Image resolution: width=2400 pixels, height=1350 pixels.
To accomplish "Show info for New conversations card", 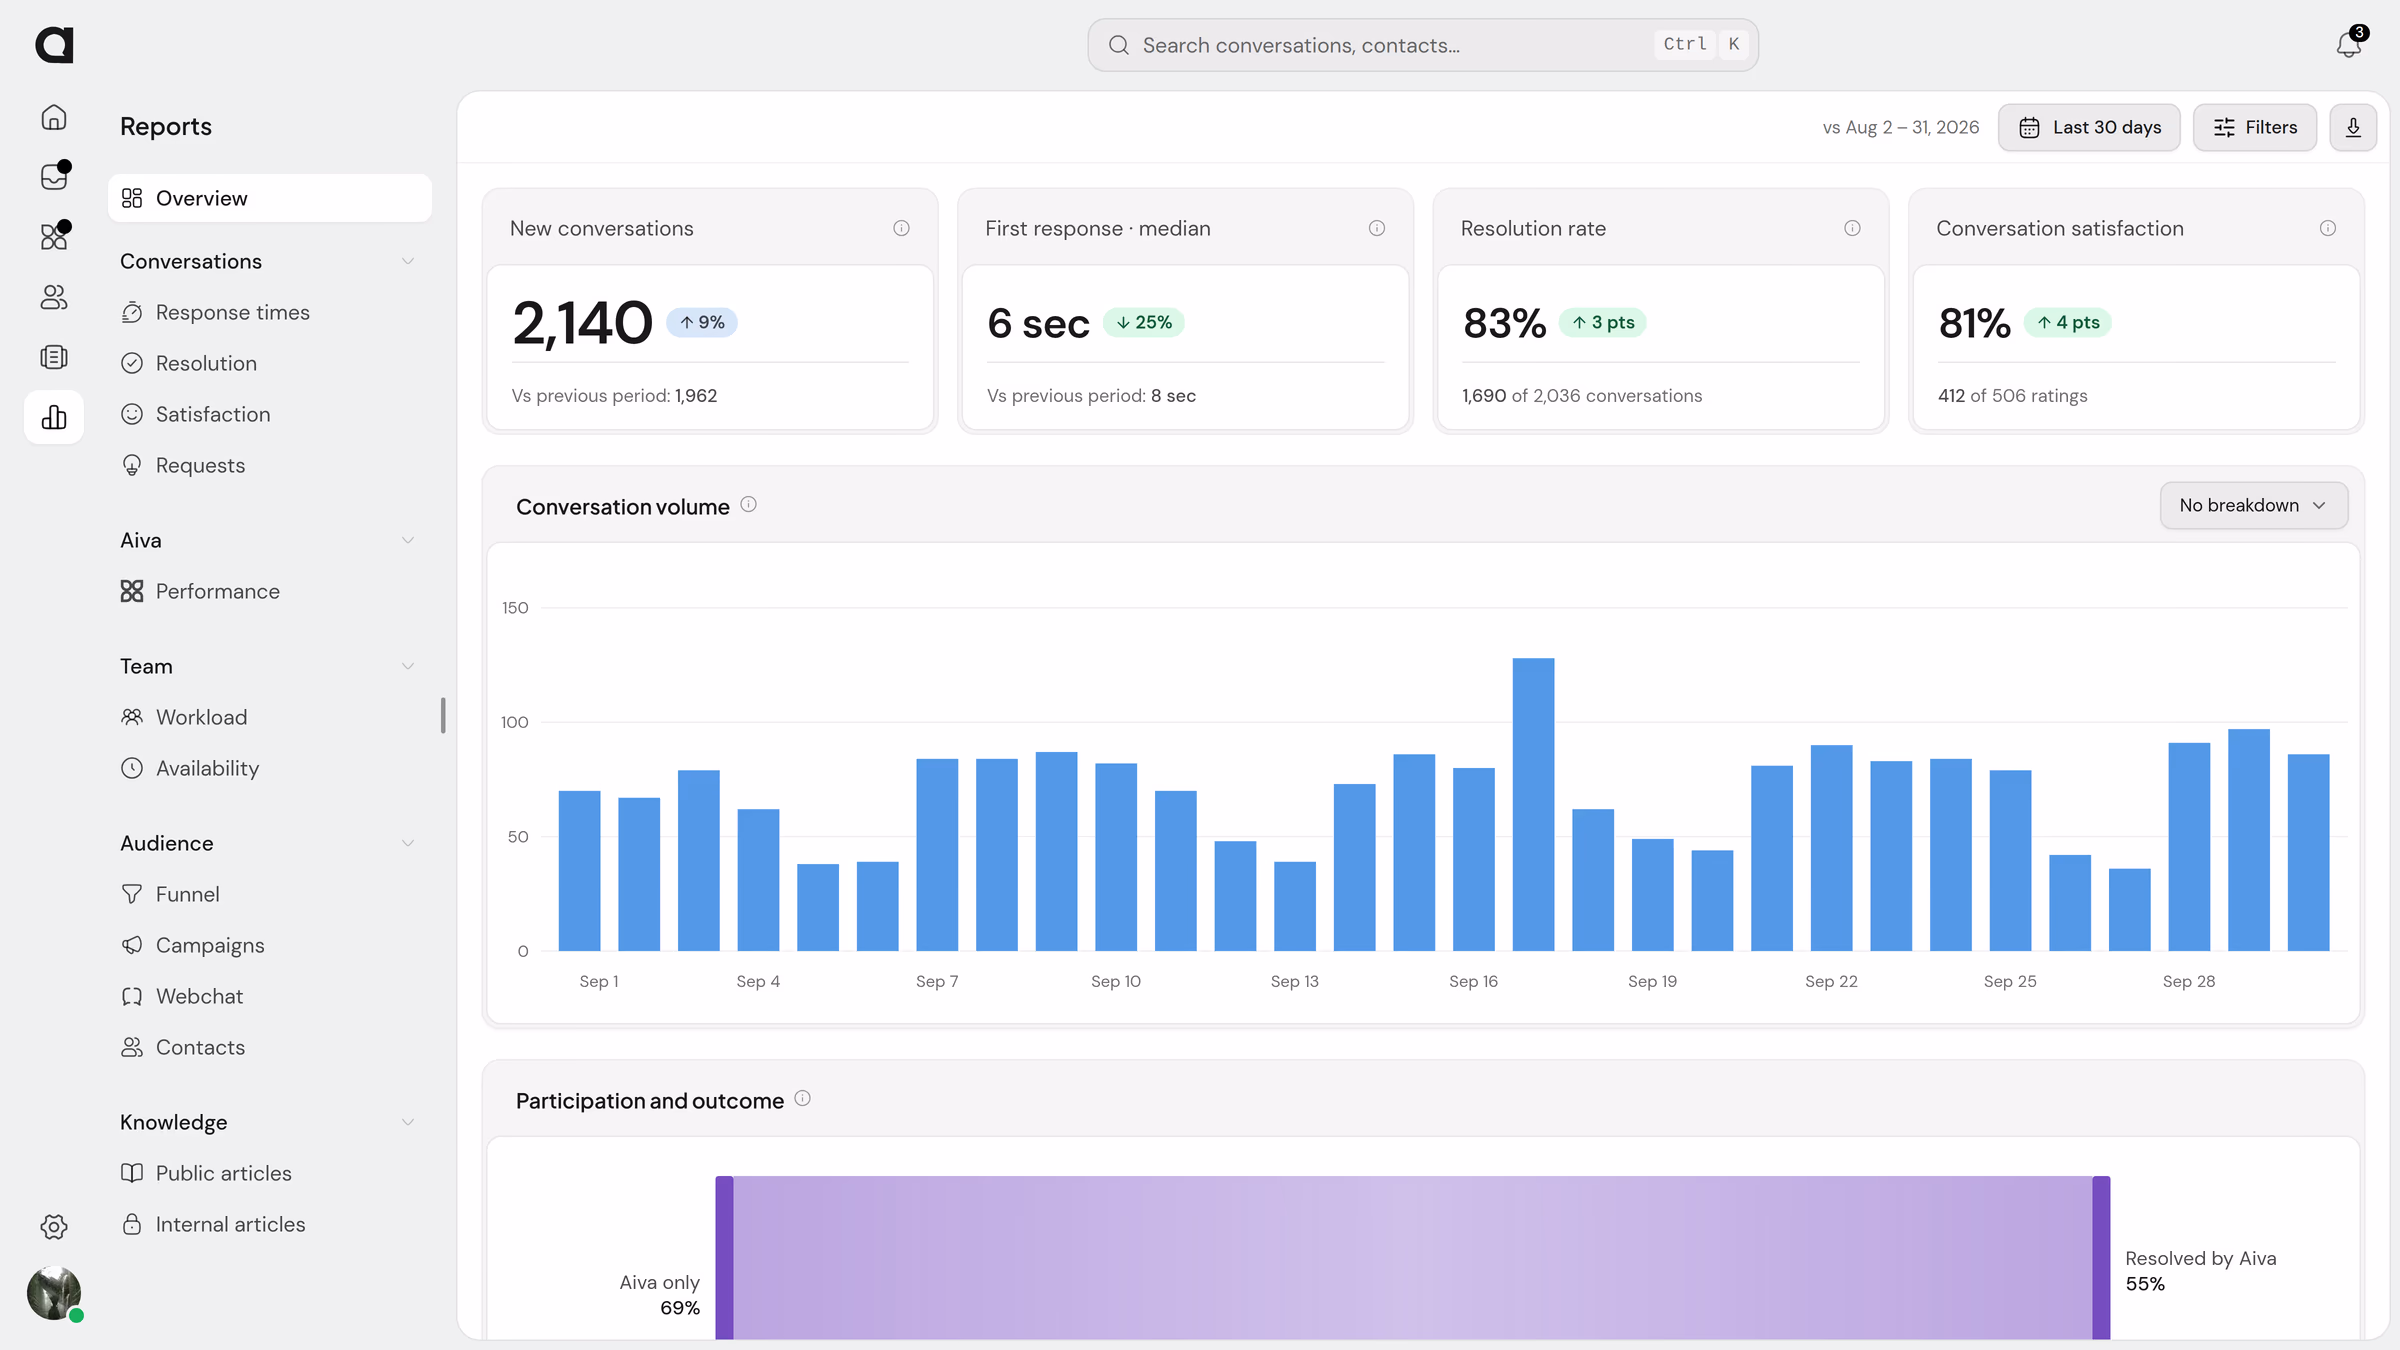I will coord(901,228).
